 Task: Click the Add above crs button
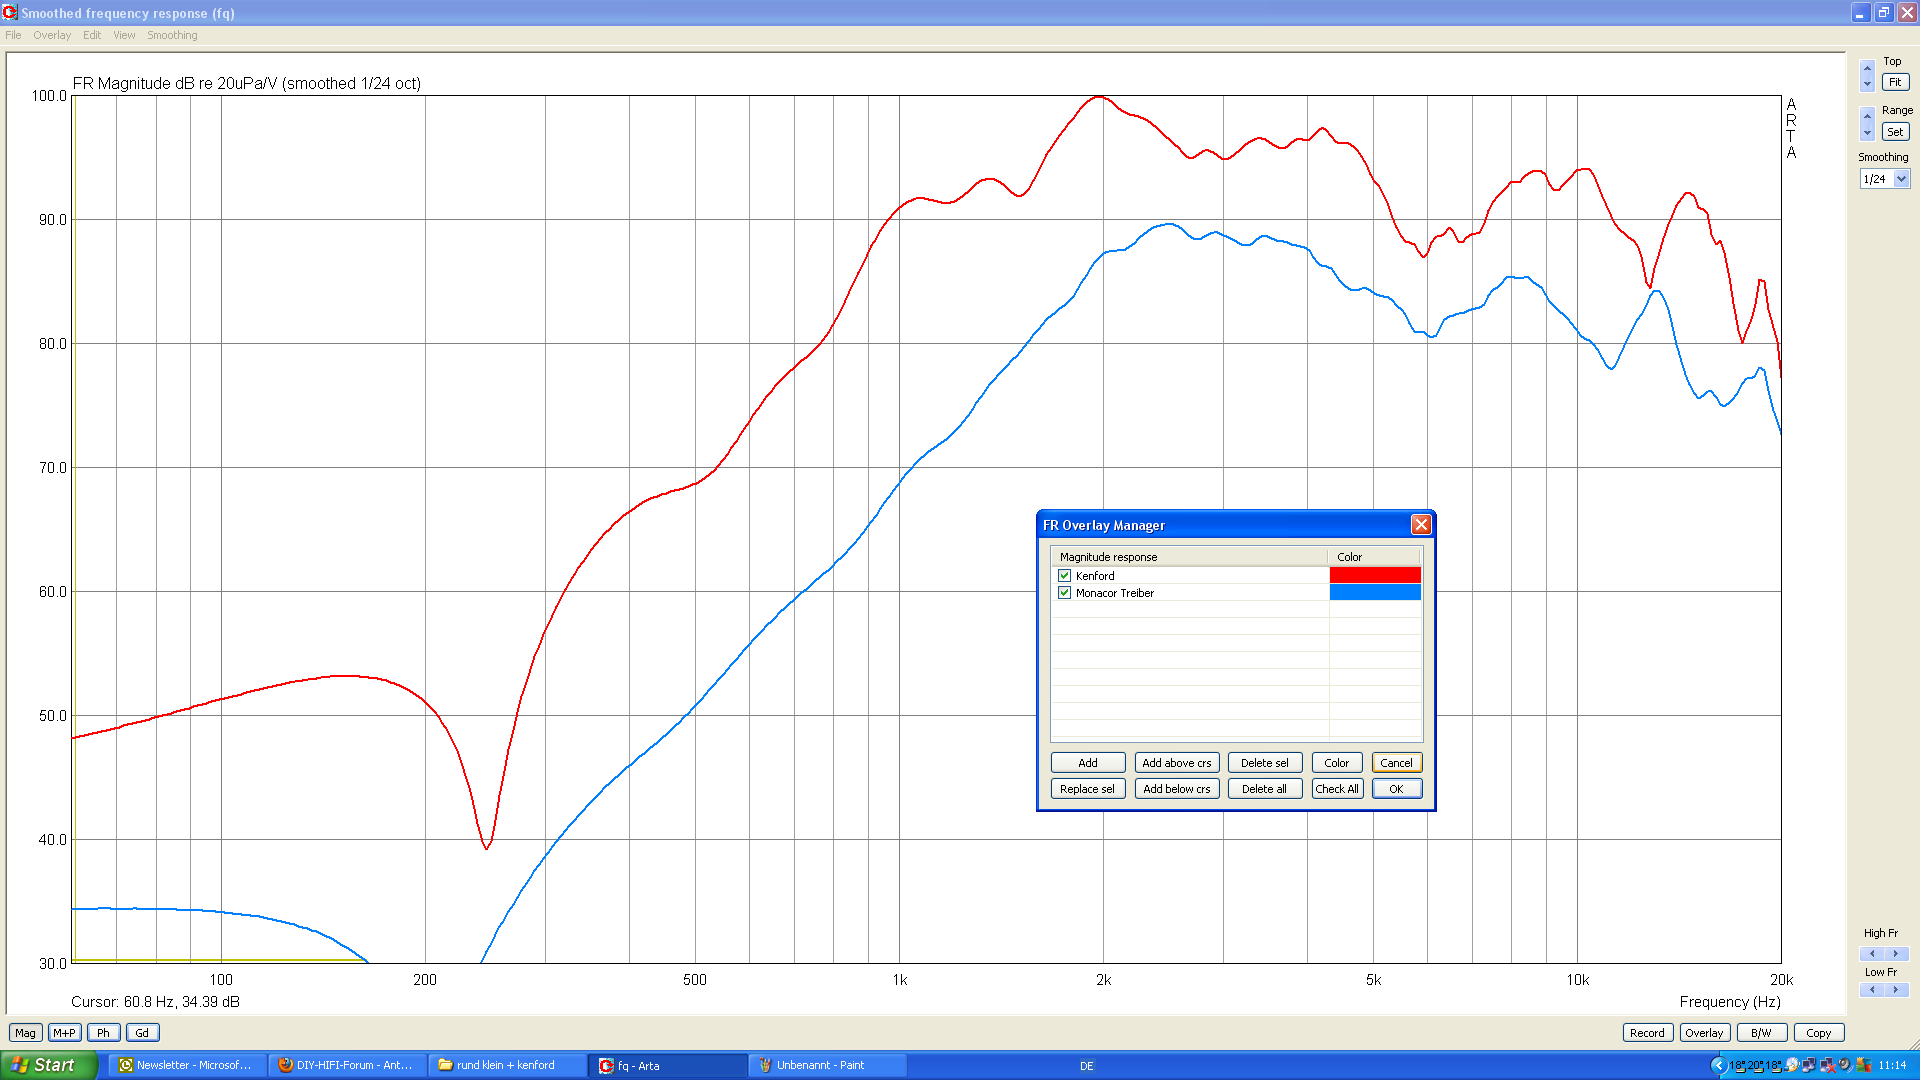[x=1176, y=763]
